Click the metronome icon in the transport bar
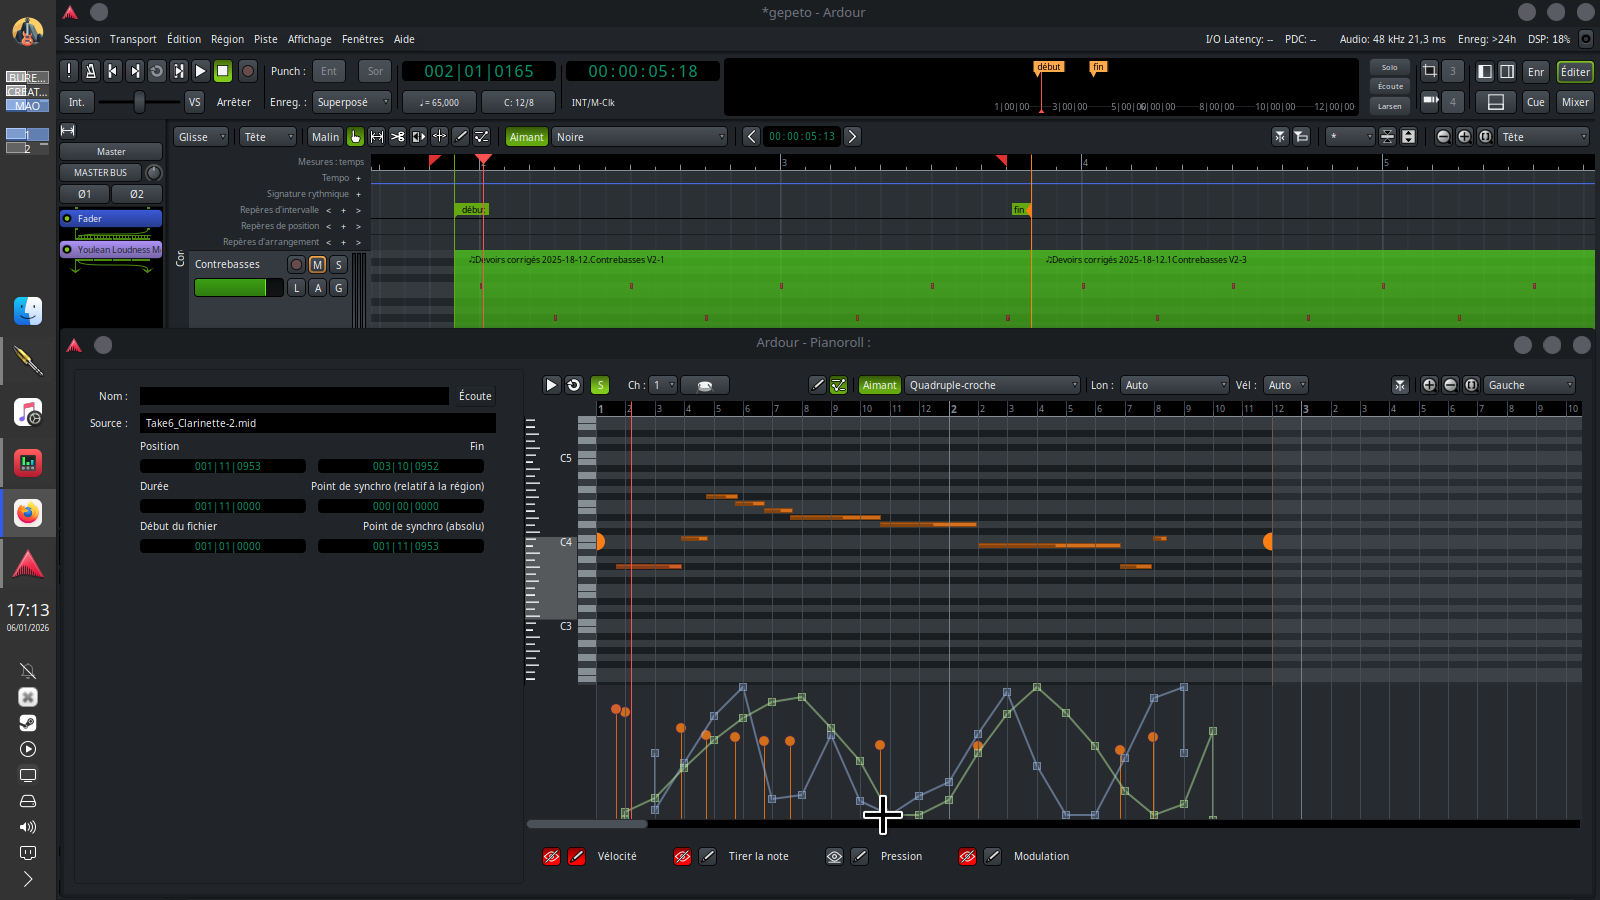Viewport: 1600px width, 900px height. click(x=91, y=71)
